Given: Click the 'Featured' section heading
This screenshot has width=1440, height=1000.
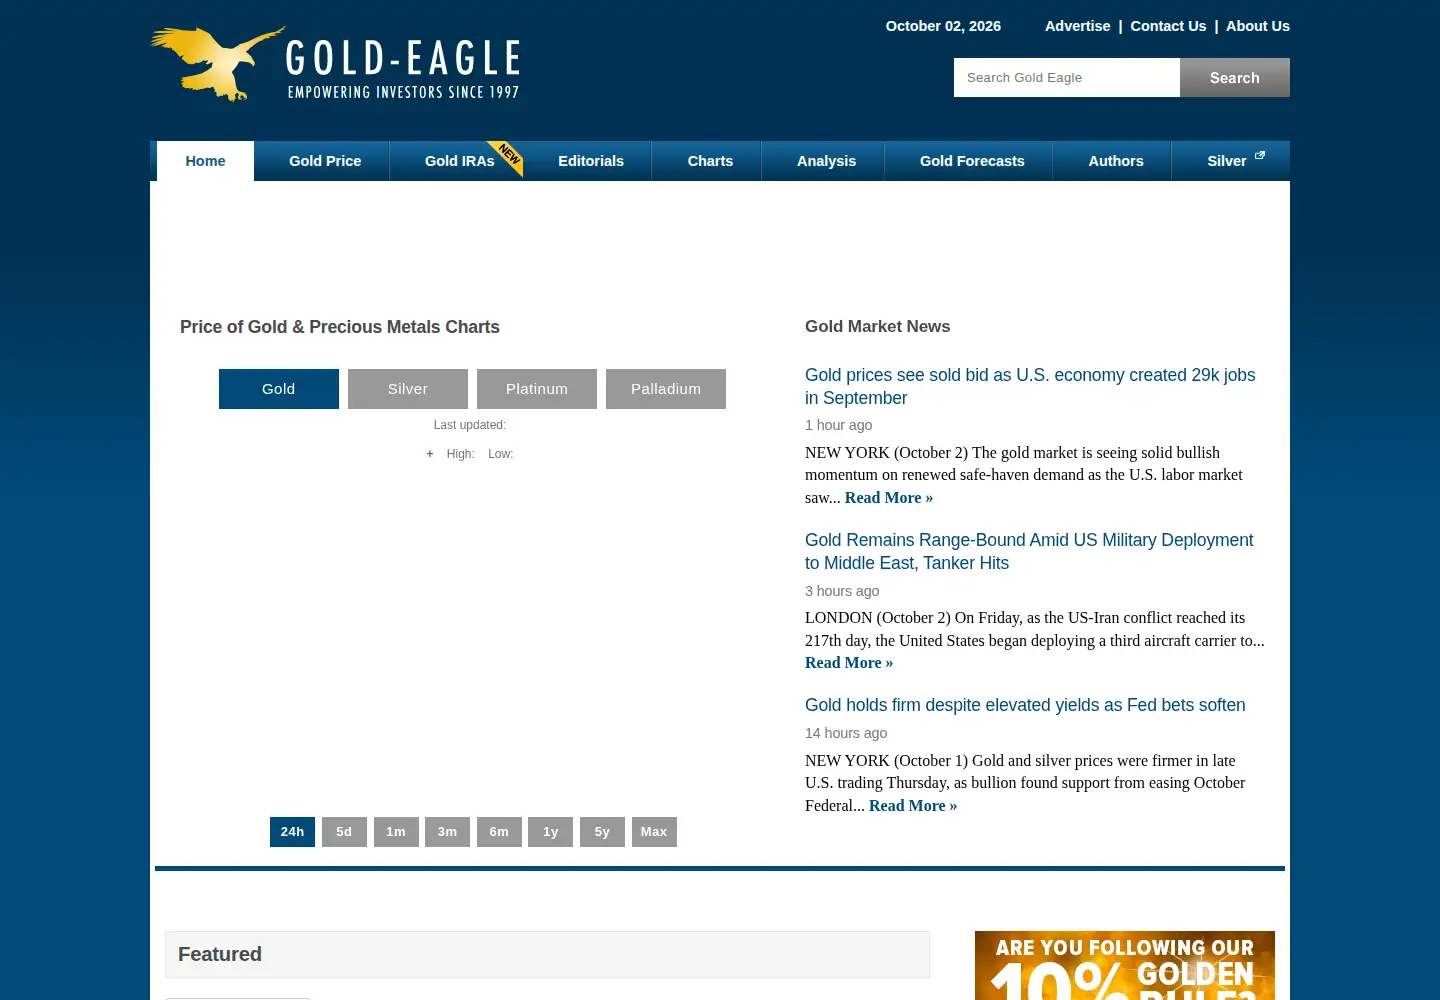Looking at the screenshot, I should tap(220, 954).
